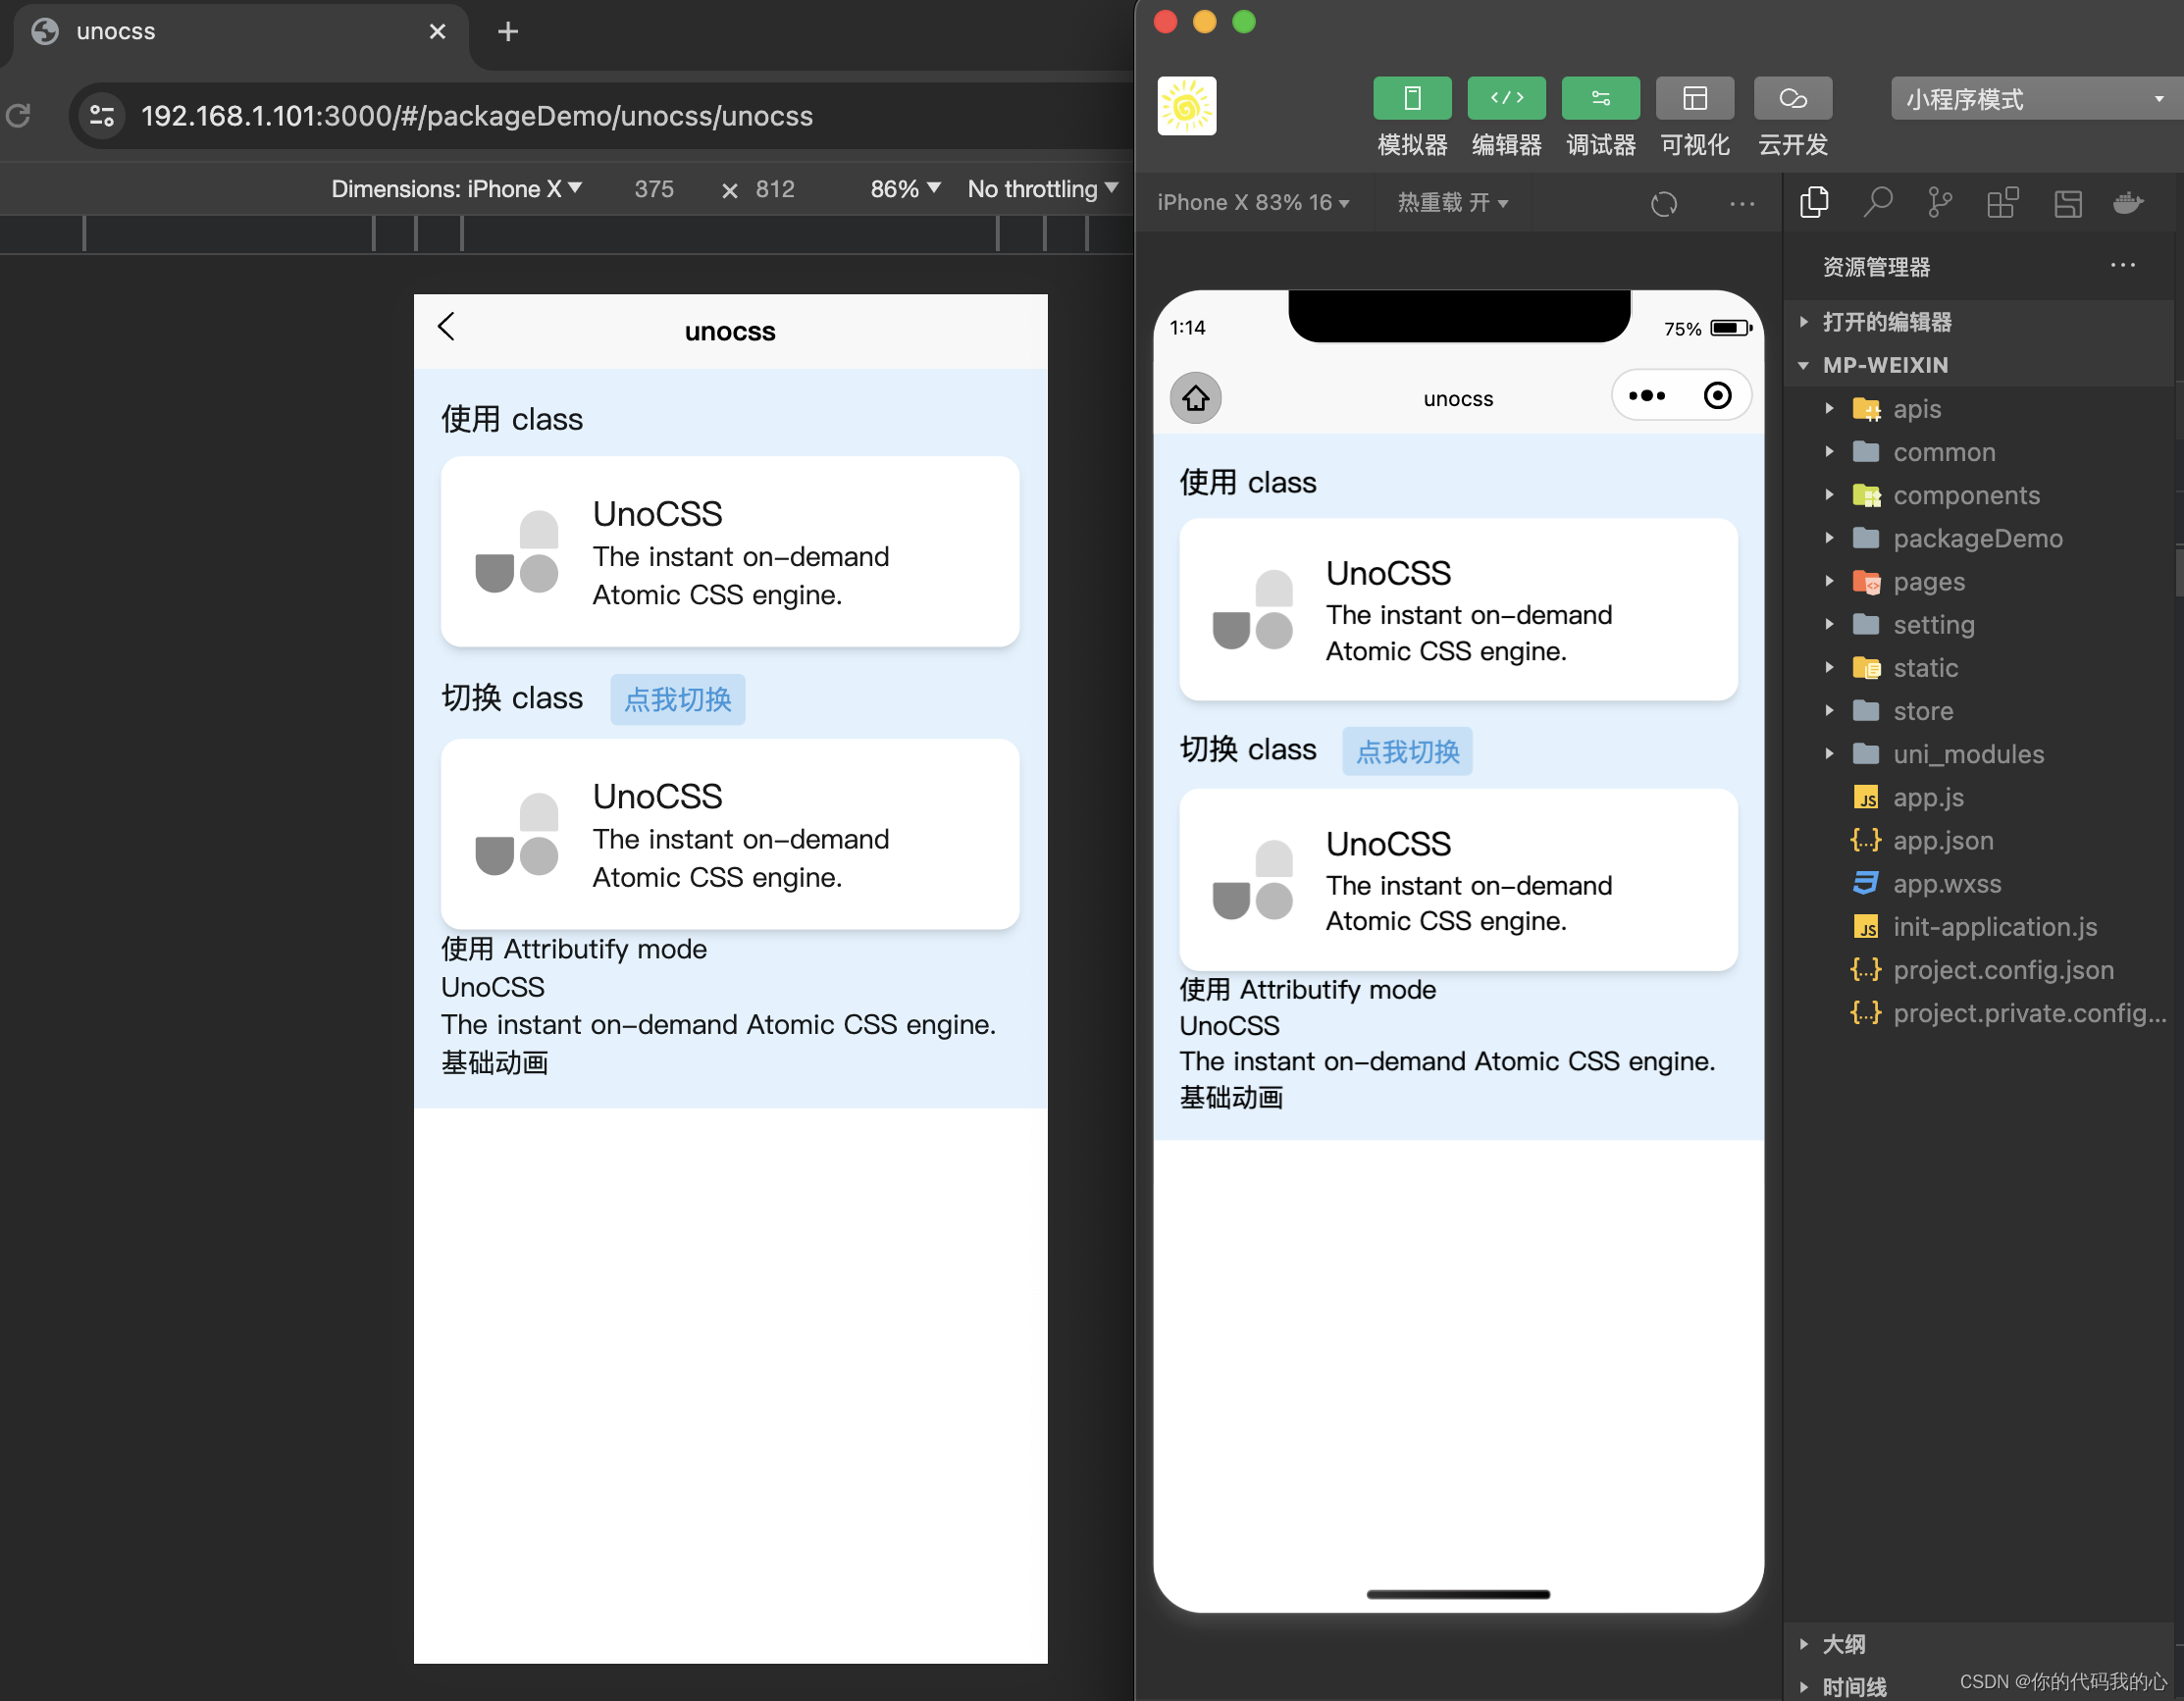
Task: Click the back arrow in unocss page header
Action: pyautogui.click(x=447, y=326)
